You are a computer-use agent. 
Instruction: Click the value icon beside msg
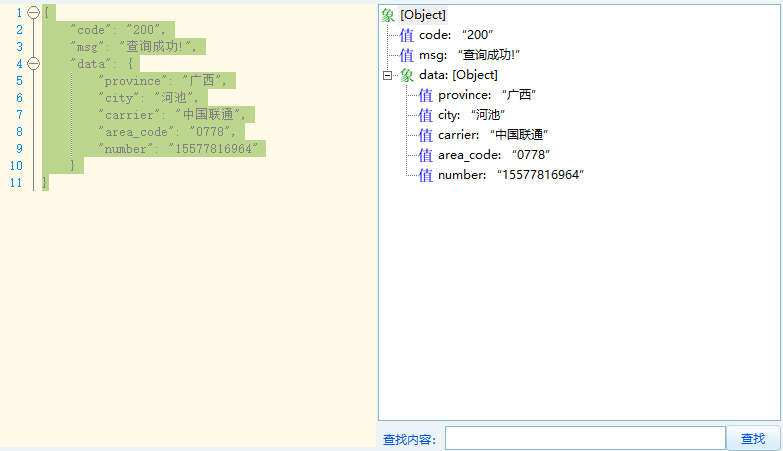(x=406, y=55)
